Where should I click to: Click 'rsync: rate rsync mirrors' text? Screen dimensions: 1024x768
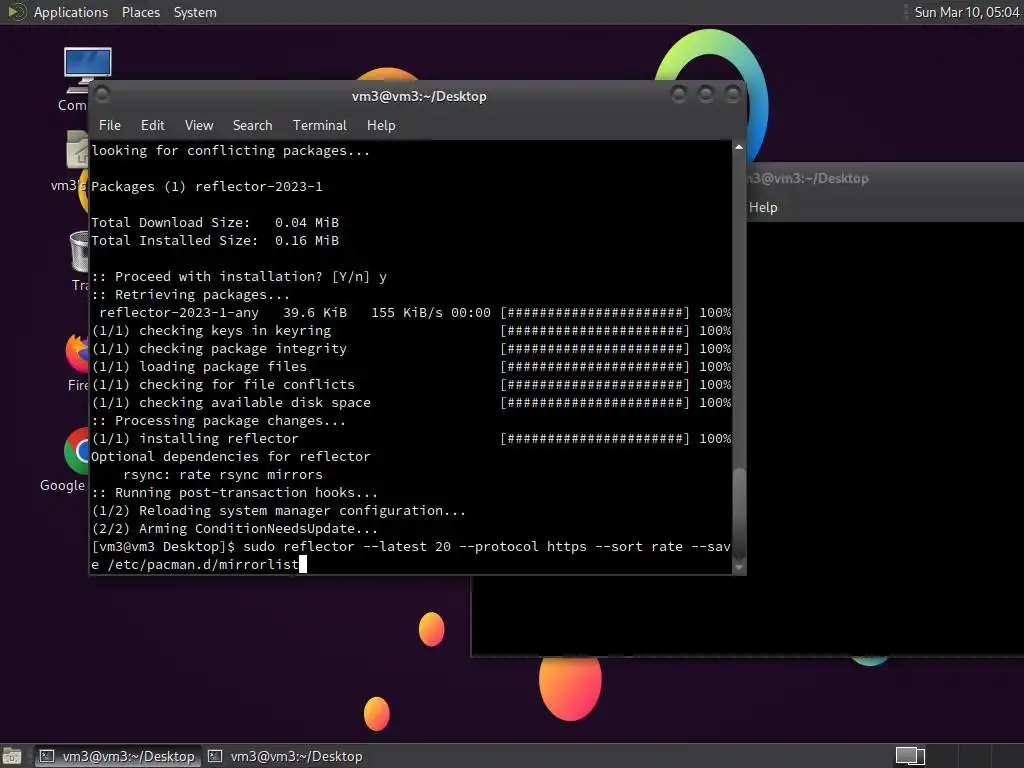pos(223,475)
